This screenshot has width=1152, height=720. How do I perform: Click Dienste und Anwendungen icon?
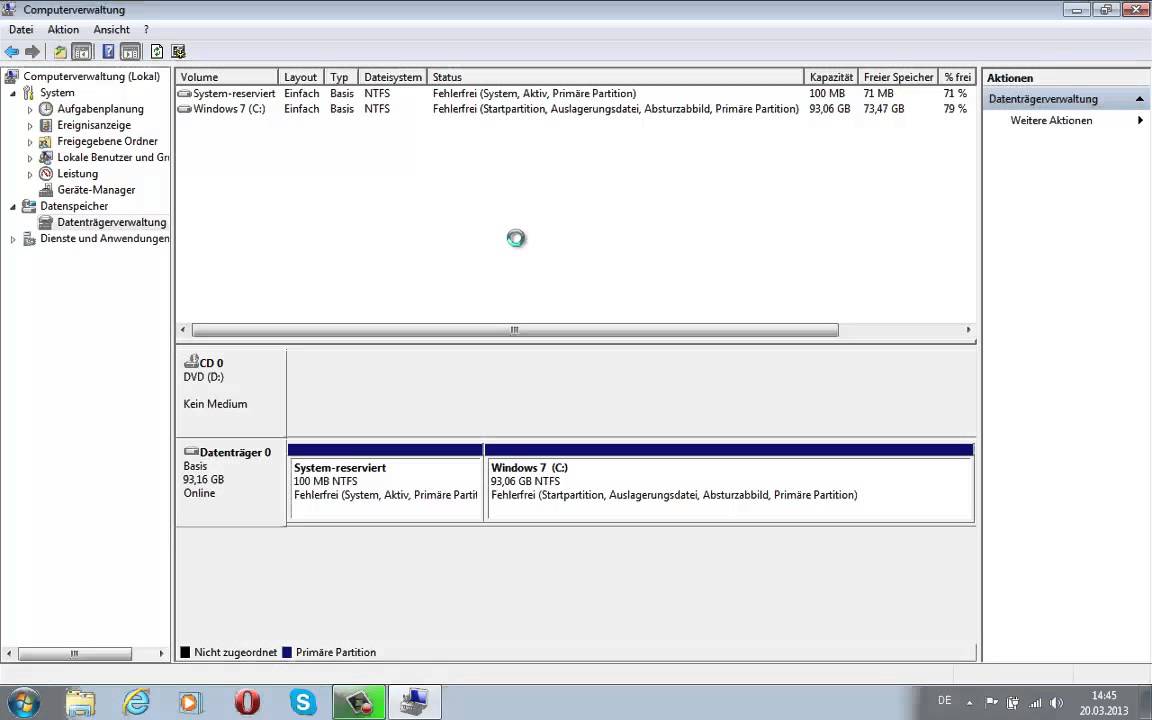[29, 238]
